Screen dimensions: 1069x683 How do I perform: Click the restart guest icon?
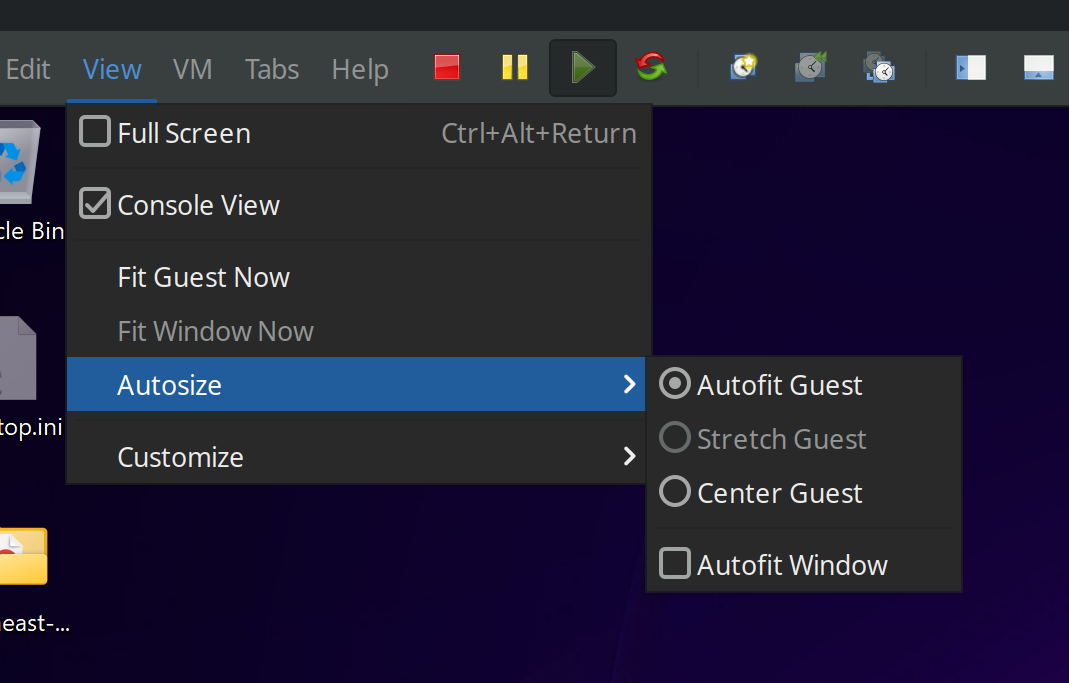coord(651,68)
